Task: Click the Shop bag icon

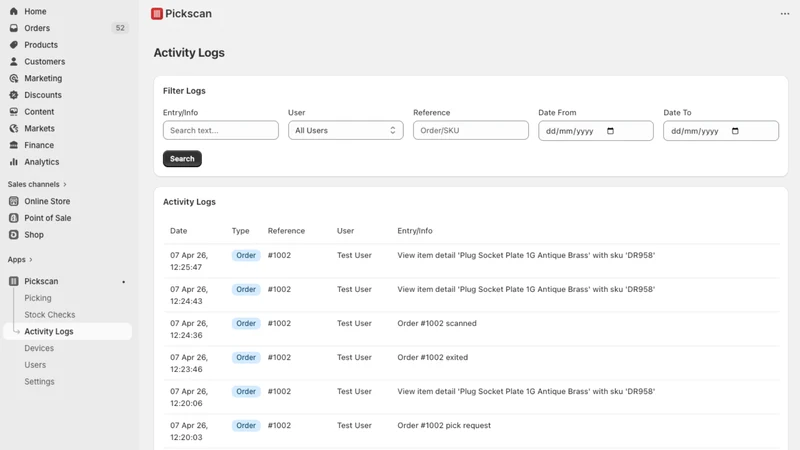Action: click(x=14, y=235)
